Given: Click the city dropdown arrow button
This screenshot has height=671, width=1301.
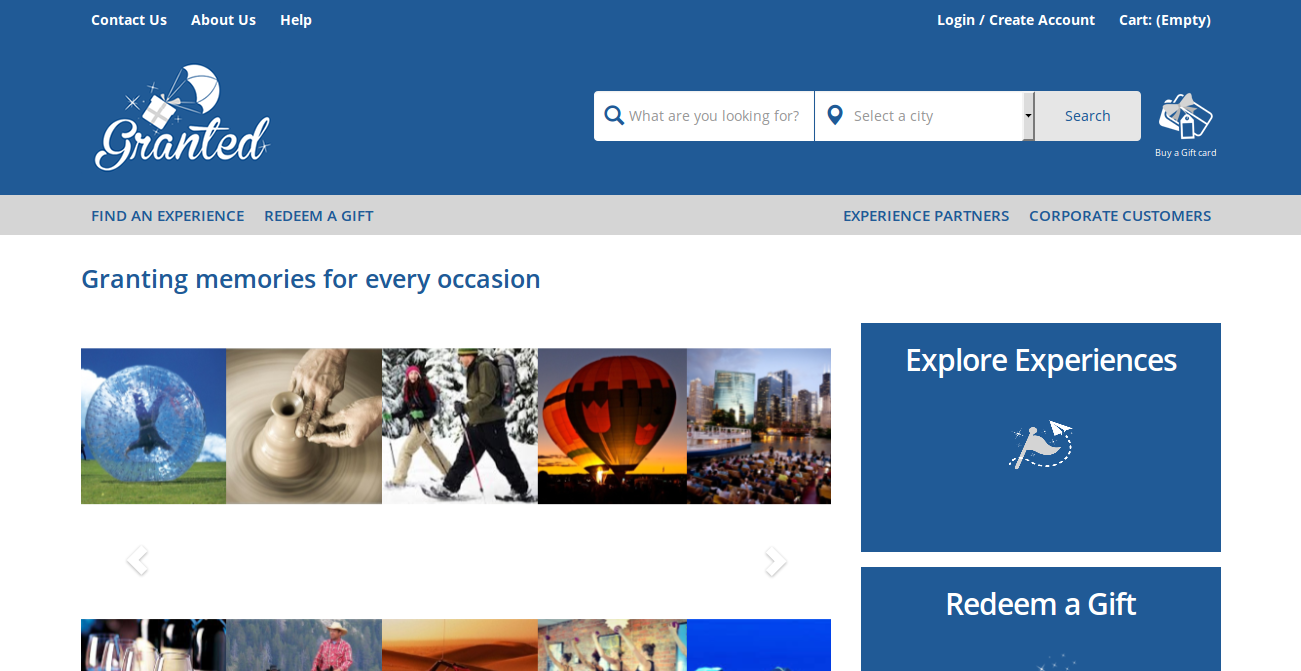Looking at the screenshot, I should (x=1028, y=116).
